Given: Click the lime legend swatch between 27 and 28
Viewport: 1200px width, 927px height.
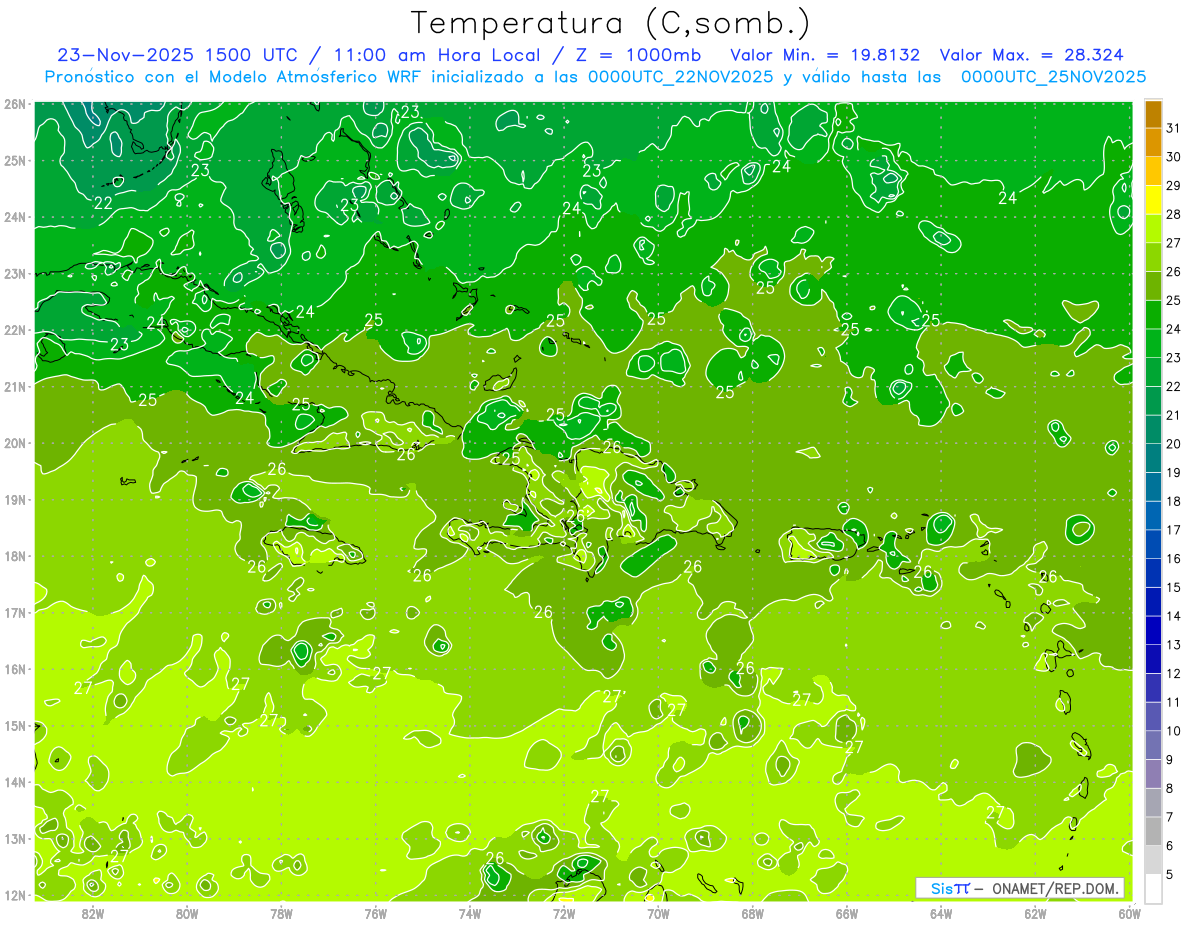Looking at the screenshot, I should [1153, 229].
